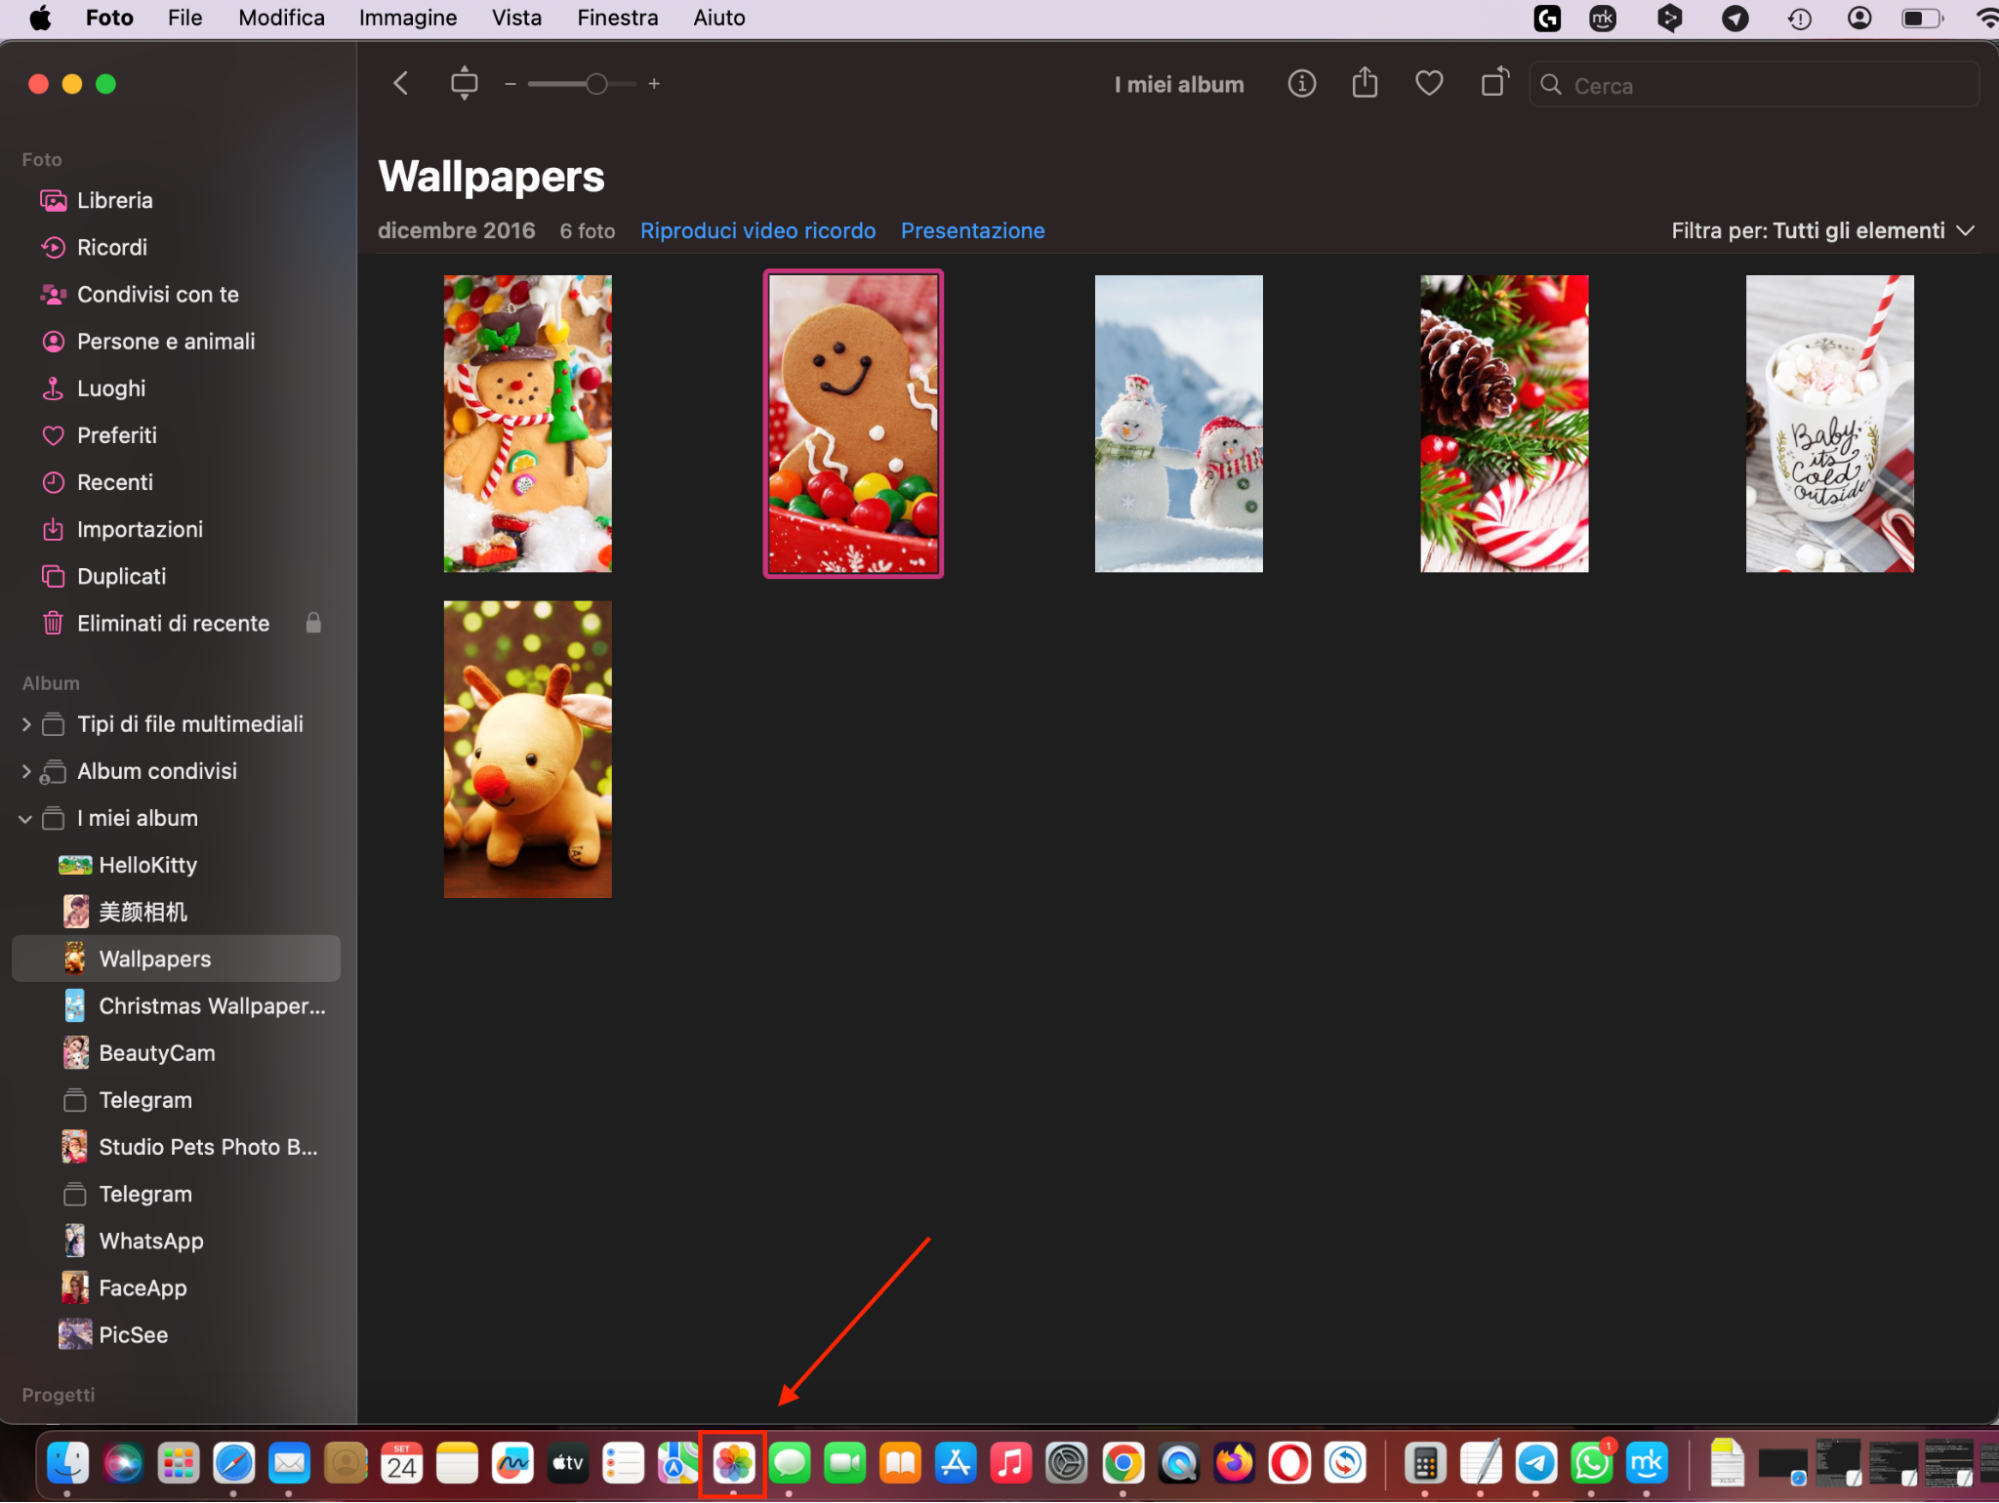1999x1503 pixels.
Task: Open Eliminati di recente in sidebar
Action: (173, 623)
